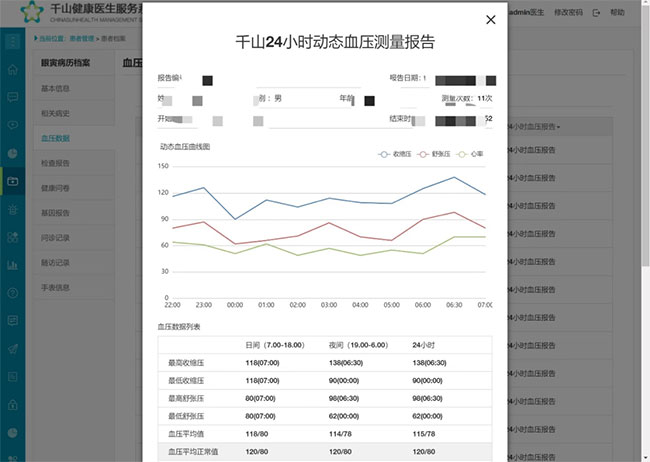The image size is (650, 462).
Task: Open the pie chart icon above the folder icon
Action: click(12, 153)
